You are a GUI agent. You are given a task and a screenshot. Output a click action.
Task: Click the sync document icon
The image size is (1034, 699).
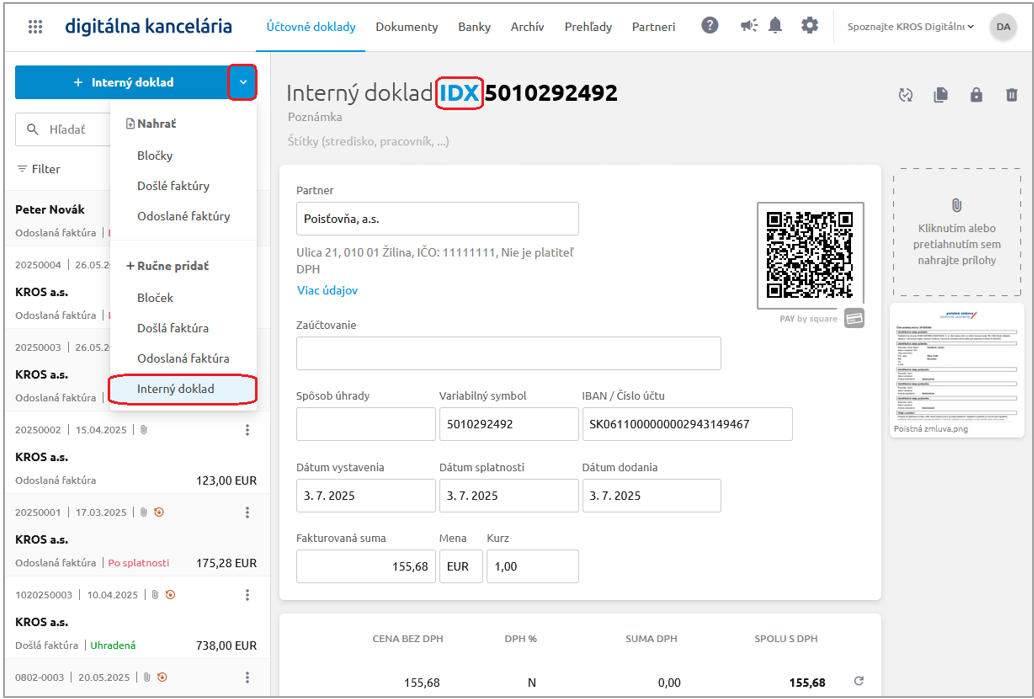[x=906, y=95]
